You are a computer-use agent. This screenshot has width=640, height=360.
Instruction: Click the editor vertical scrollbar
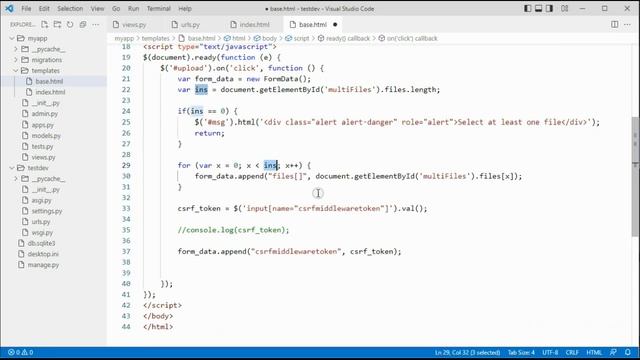[635, 176]
